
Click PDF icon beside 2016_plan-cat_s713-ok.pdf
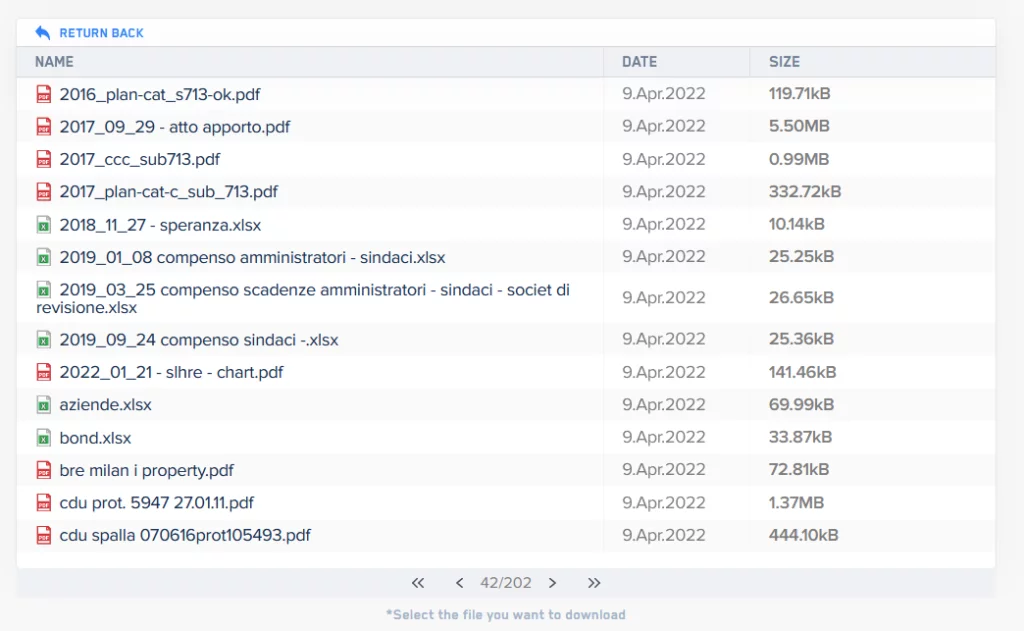[x=43, y=94]
